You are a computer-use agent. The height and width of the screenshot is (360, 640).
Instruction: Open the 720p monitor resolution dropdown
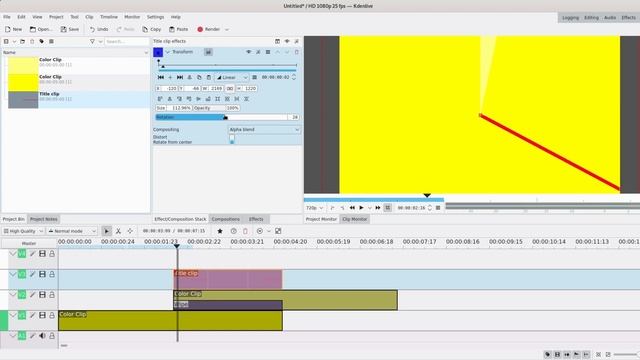(x=314, y=208)
